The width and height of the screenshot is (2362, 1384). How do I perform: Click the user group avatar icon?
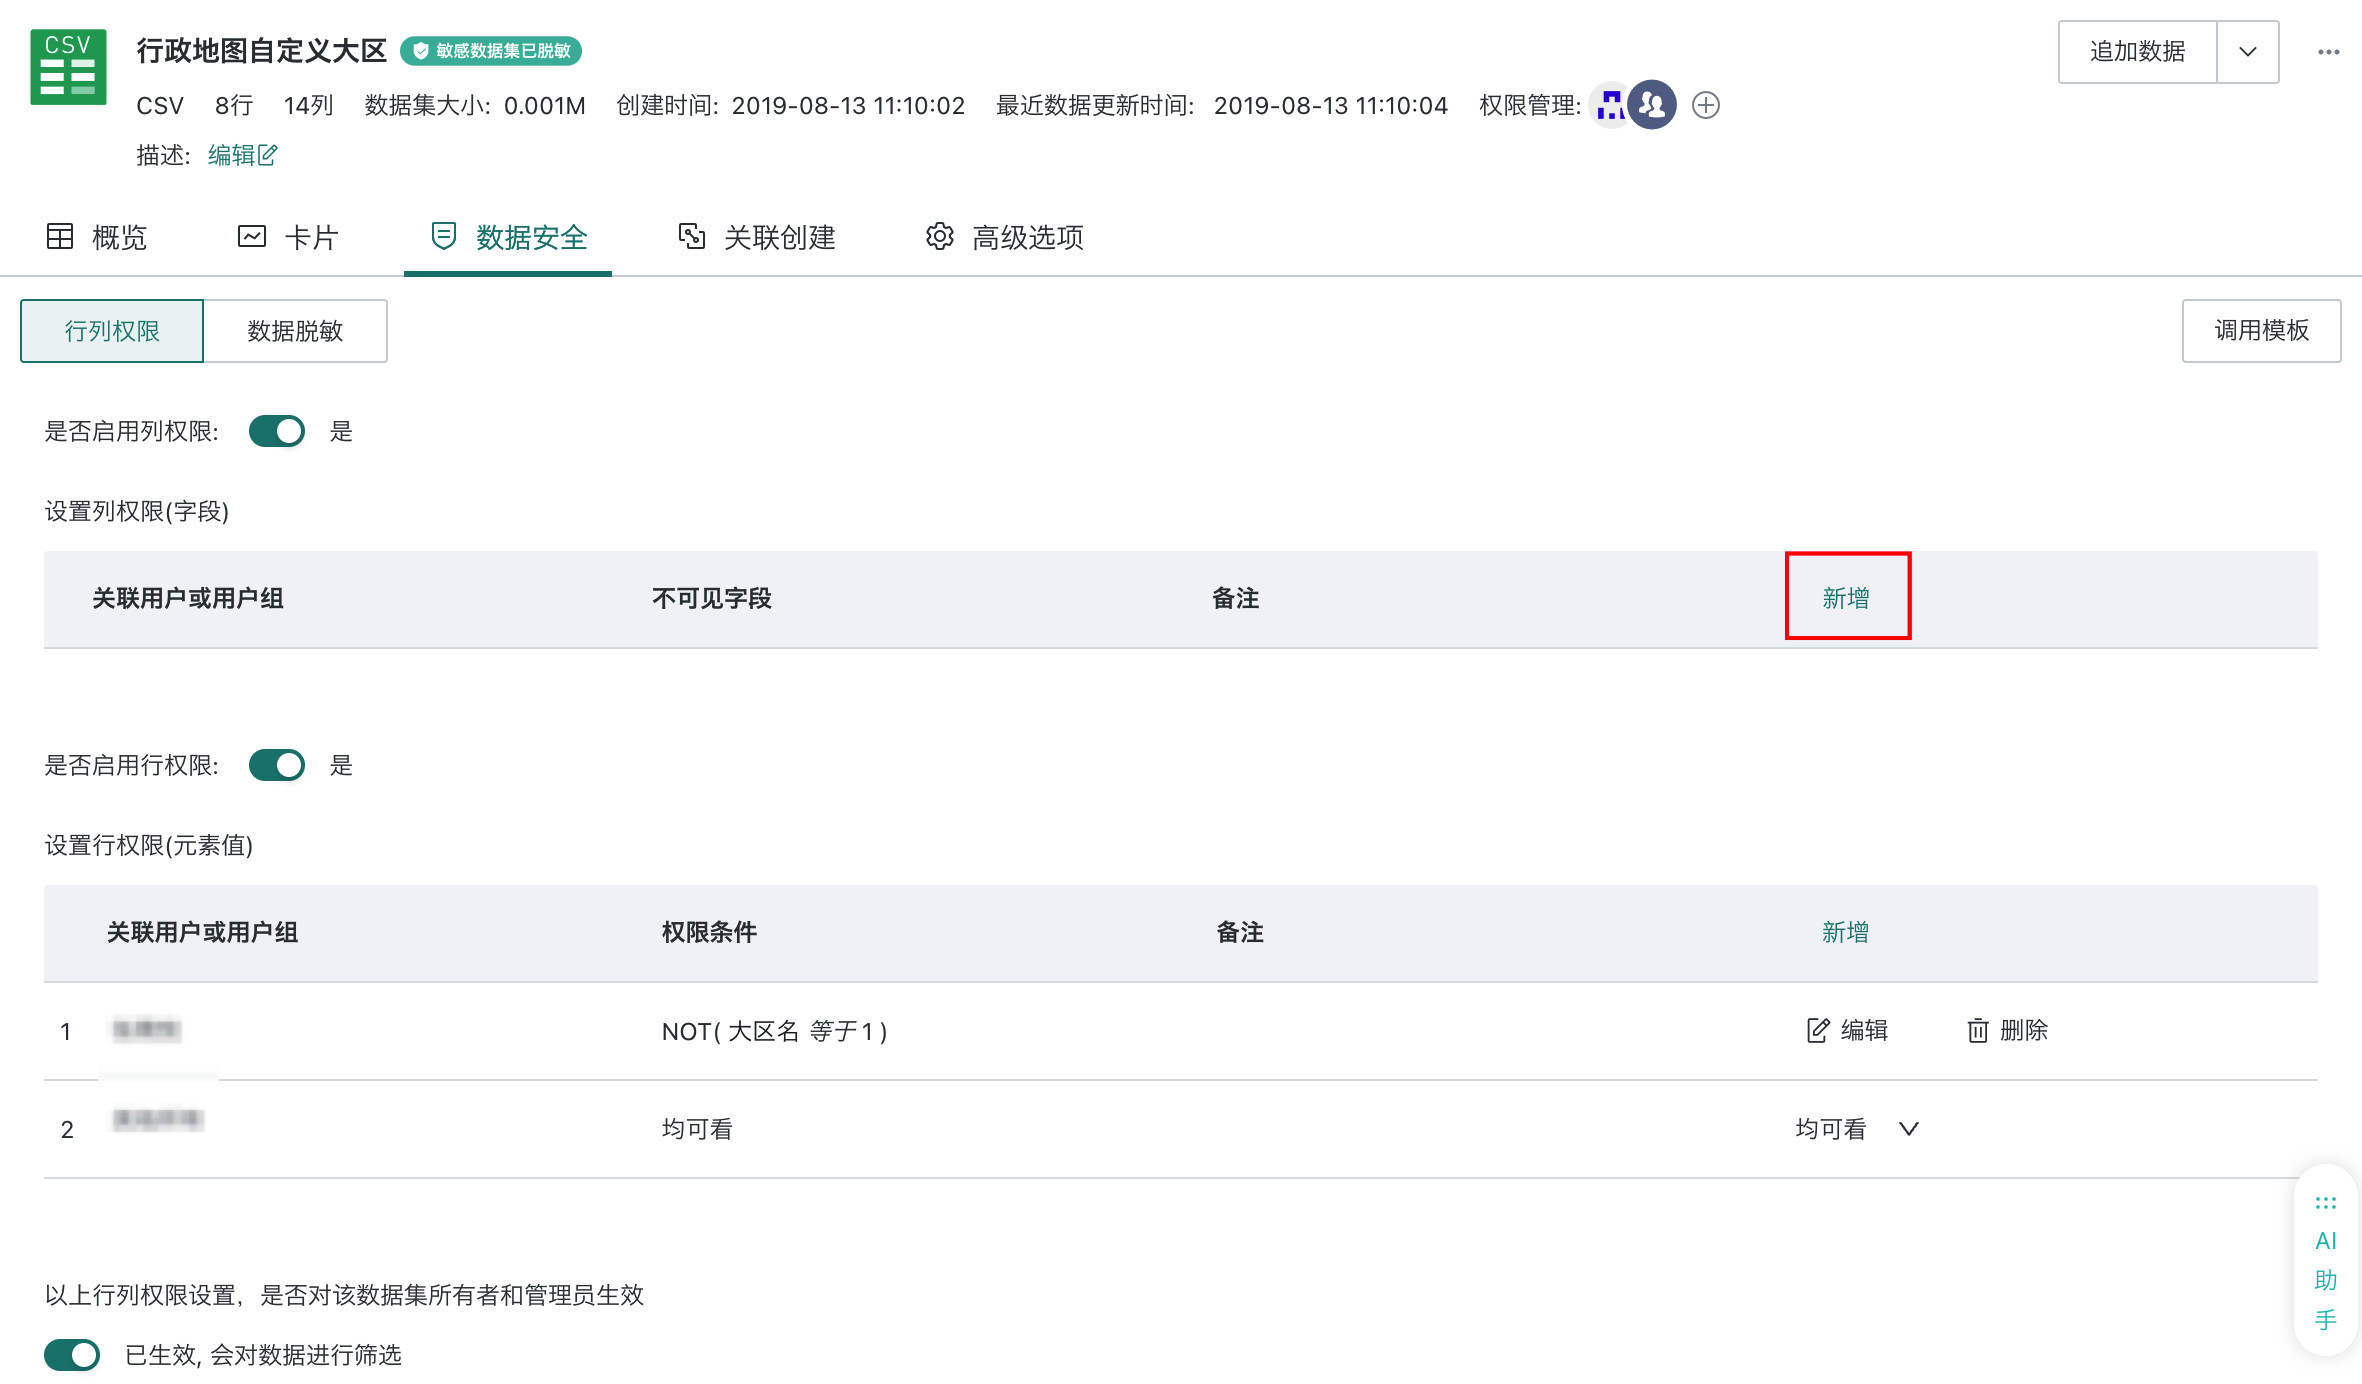pos(1652,105)
